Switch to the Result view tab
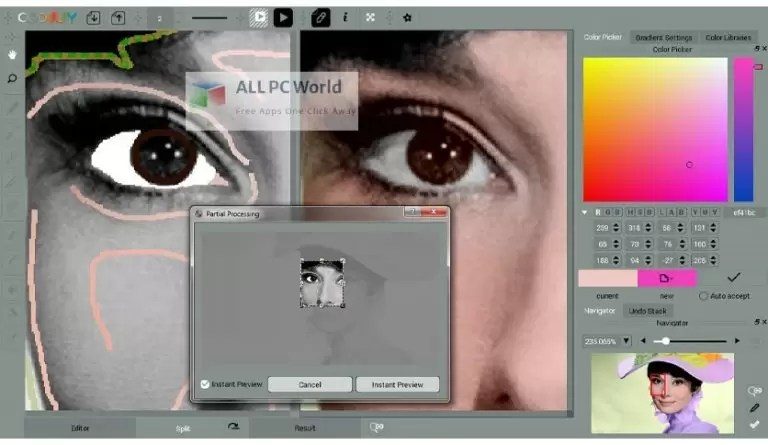This screenshot has height=445, width=768. pos(305,428)
